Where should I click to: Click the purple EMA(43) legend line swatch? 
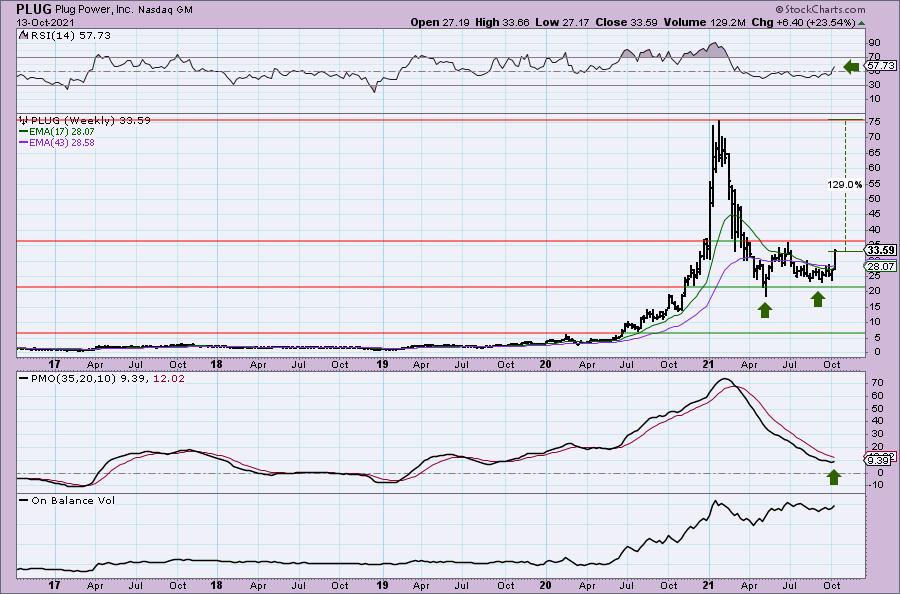[x=24, y=142]
